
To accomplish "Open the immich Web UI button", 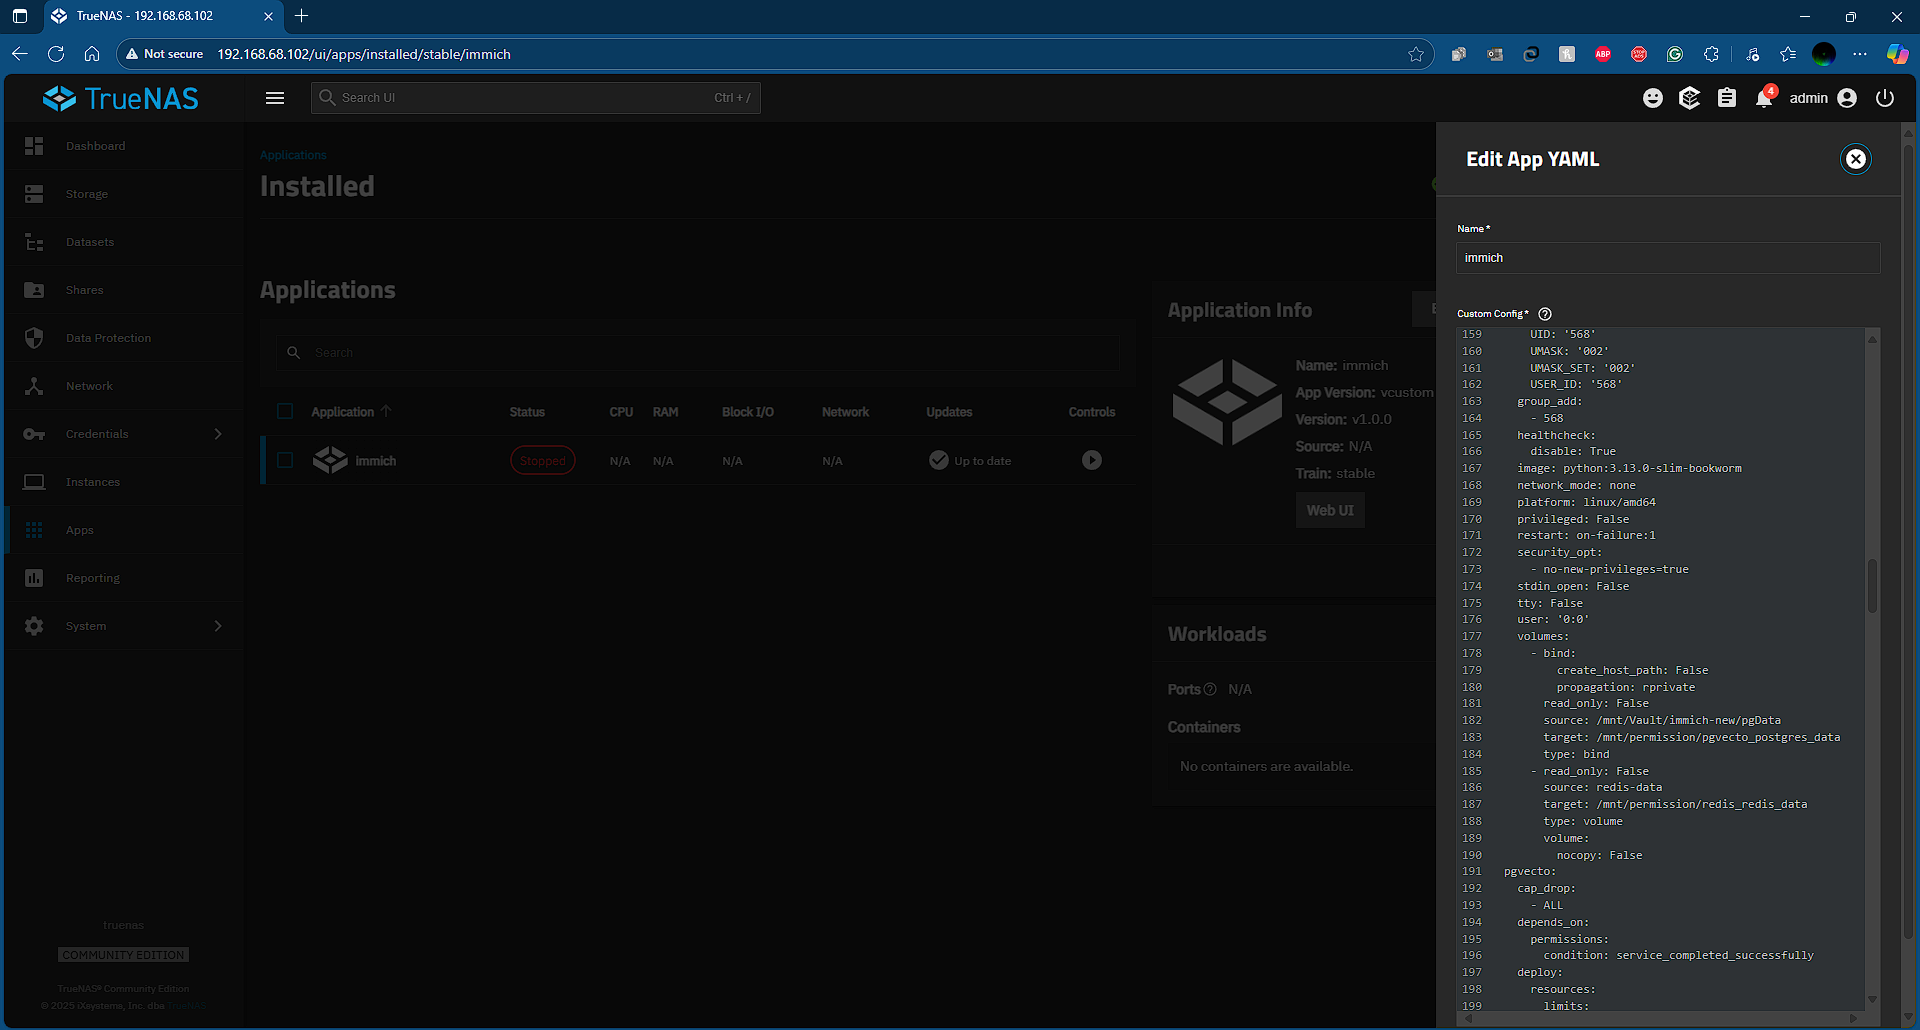I will (x=1330, y=510).
